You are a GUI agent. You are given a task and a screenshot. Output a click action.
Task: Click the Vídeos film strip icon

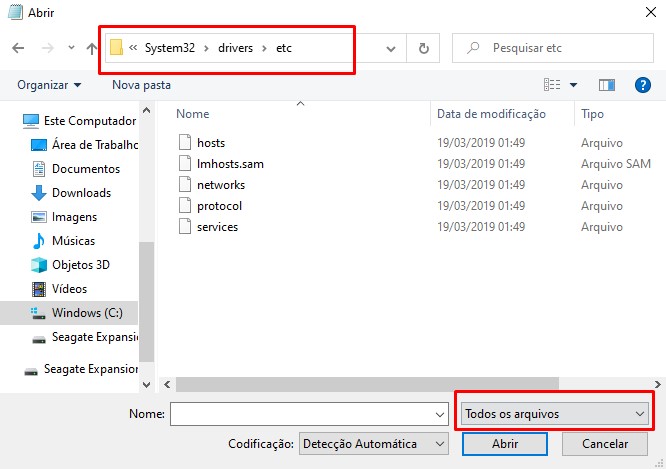pos(39,289)
